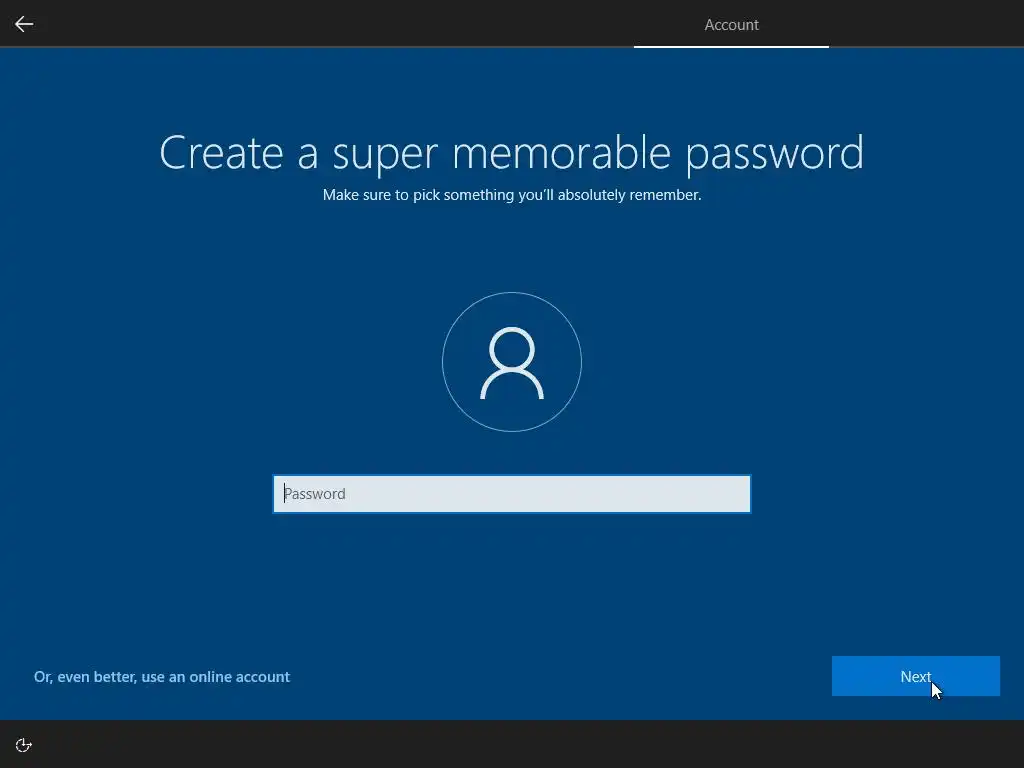Use an online account instead link
Image resolution: width=1024 pixels, height=768 pixels.
pos(162,677)
